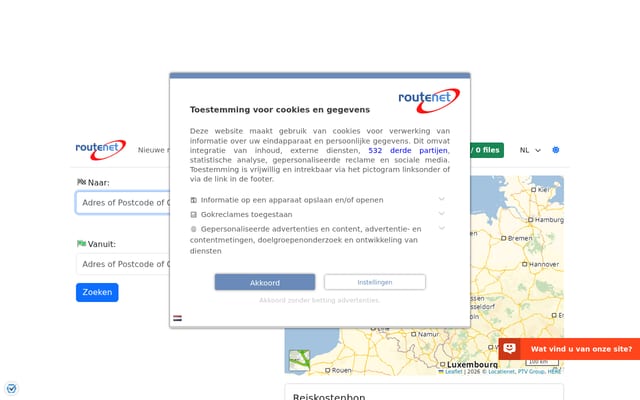
Task: Click Hannover on the map
Action: coord(541,264)
